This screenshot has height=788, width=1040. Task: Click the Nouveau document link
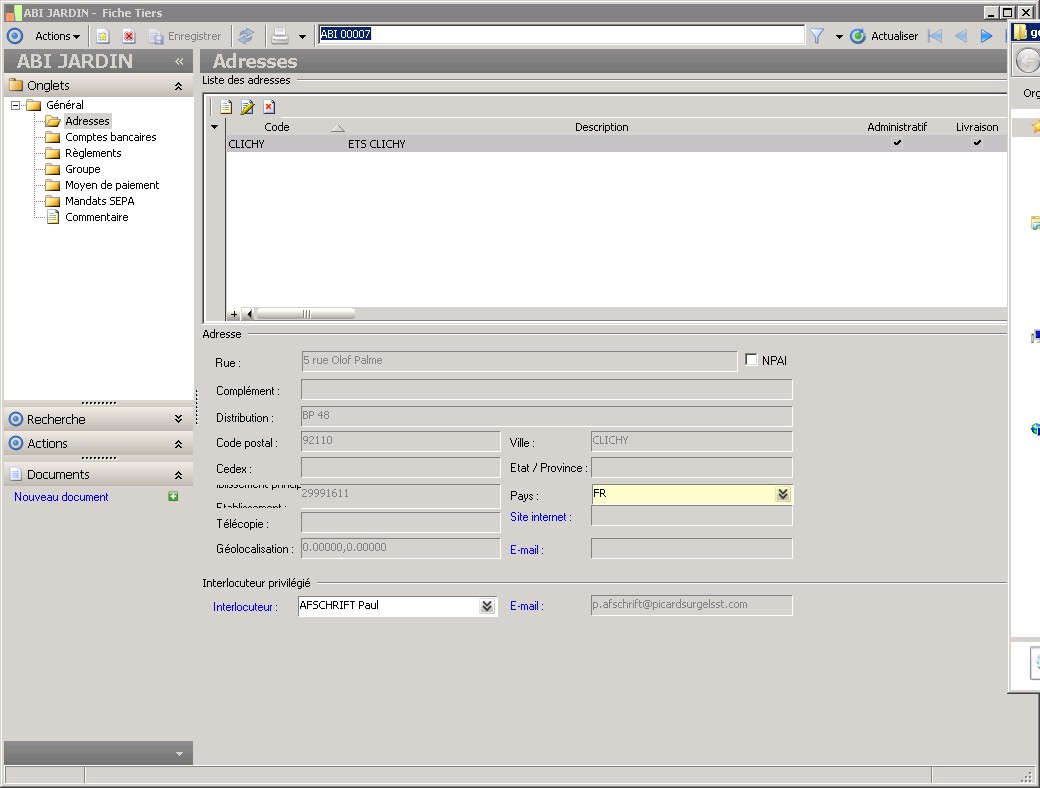coord(61,497)
